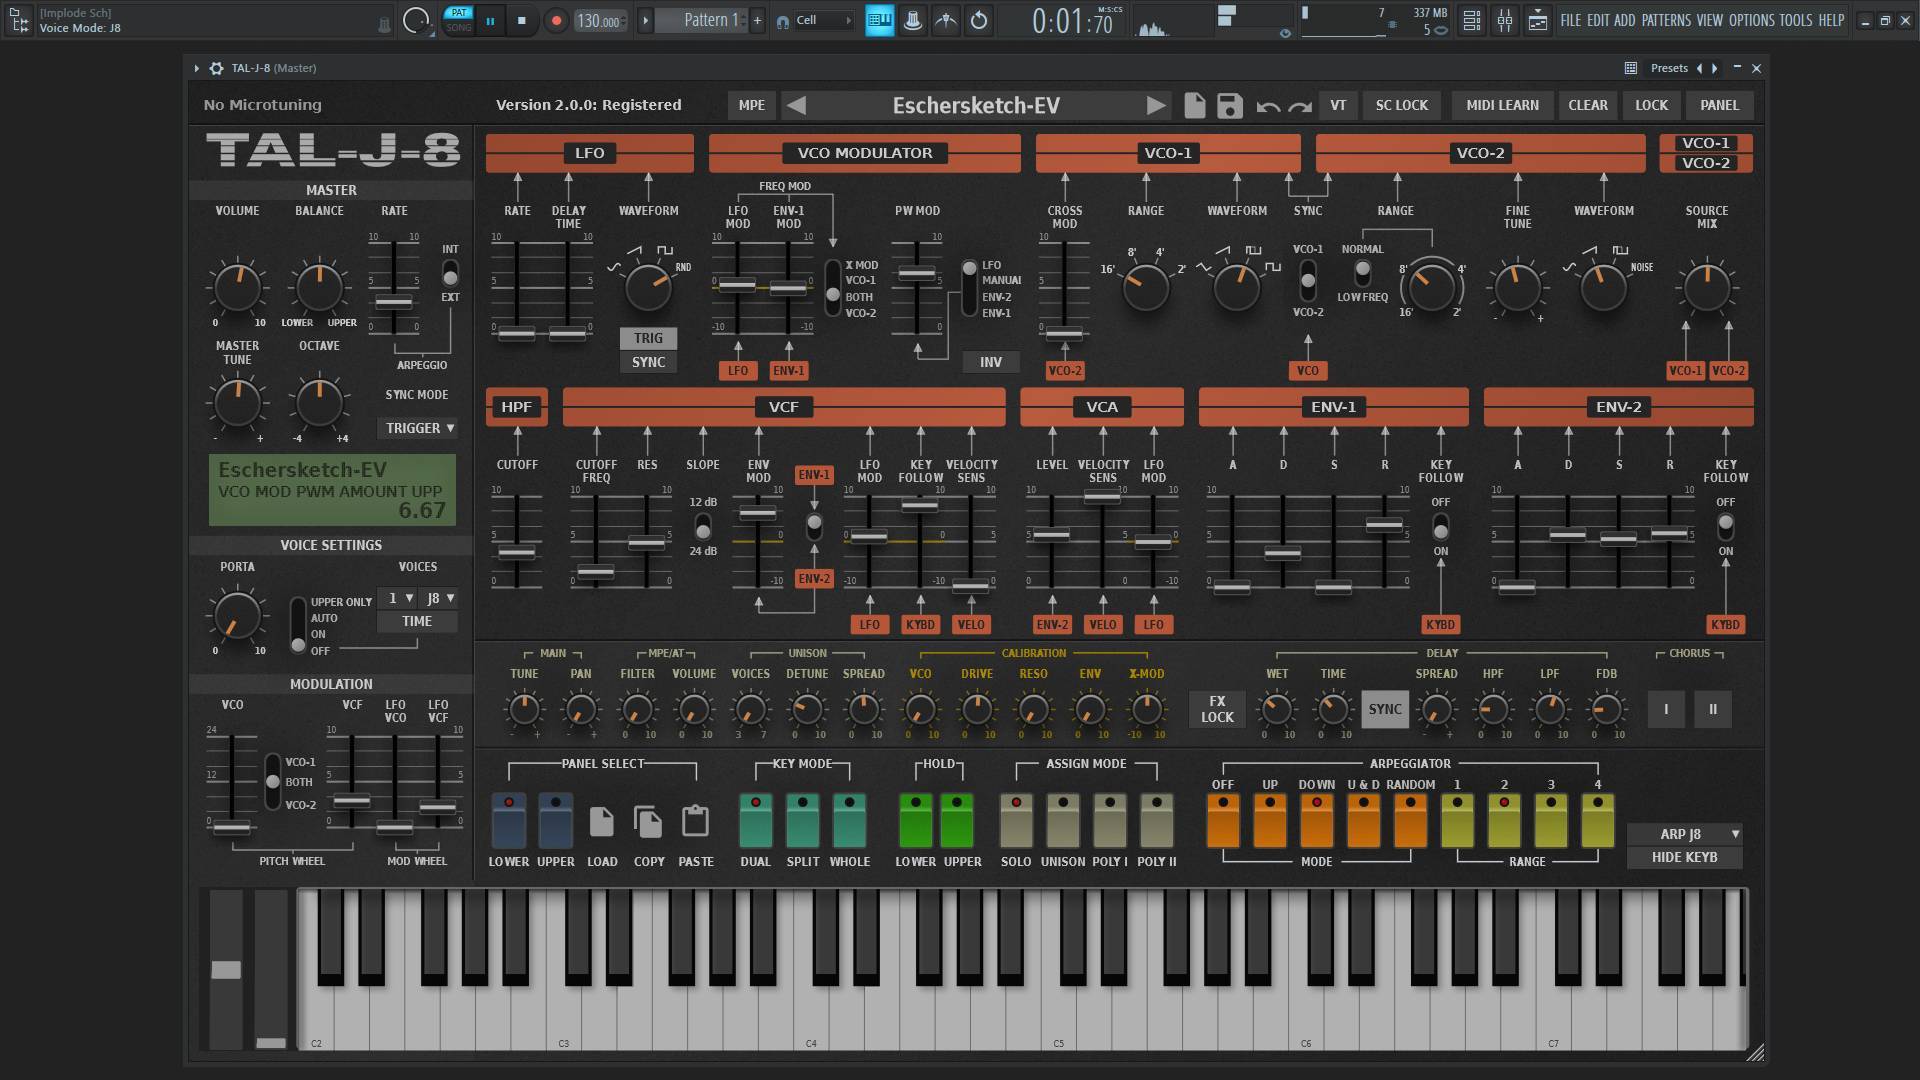1920x1080 pixels.
Task: Click the tempo tapper circular icon
Action: (415, 20)
